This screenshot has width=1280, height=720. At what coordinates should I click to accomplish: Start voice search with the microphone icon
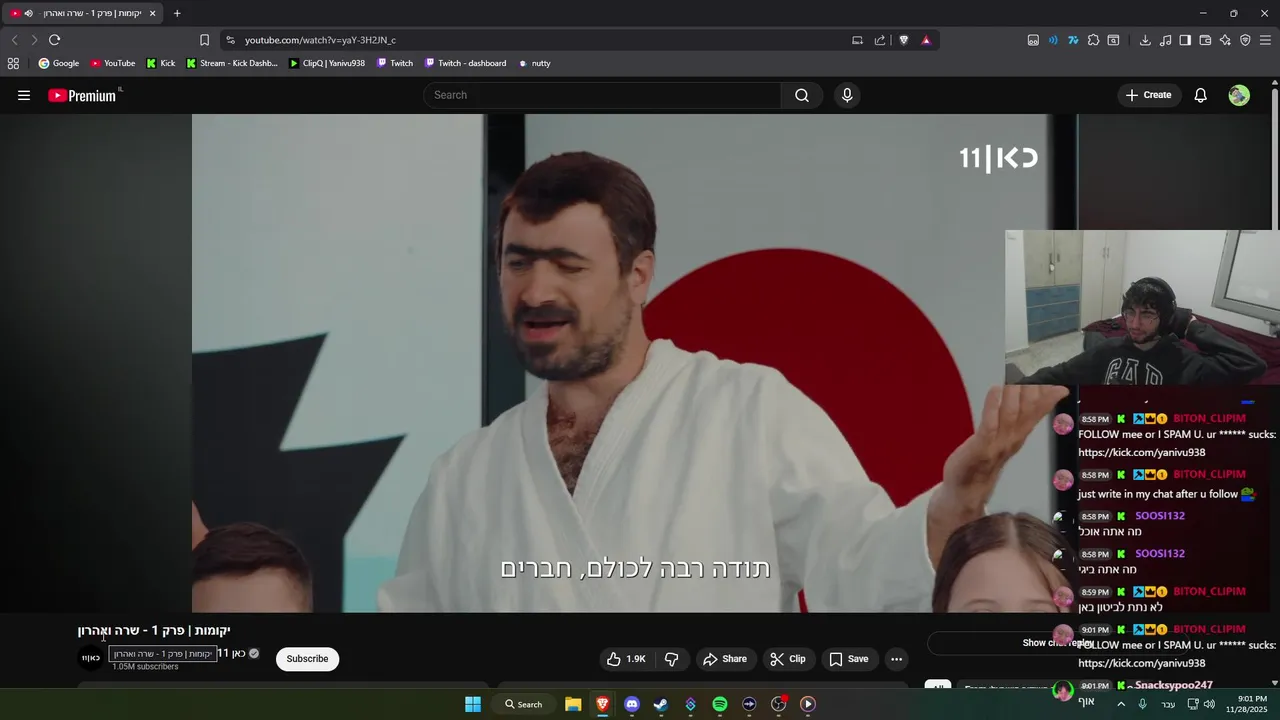click(x=847, y=95)
